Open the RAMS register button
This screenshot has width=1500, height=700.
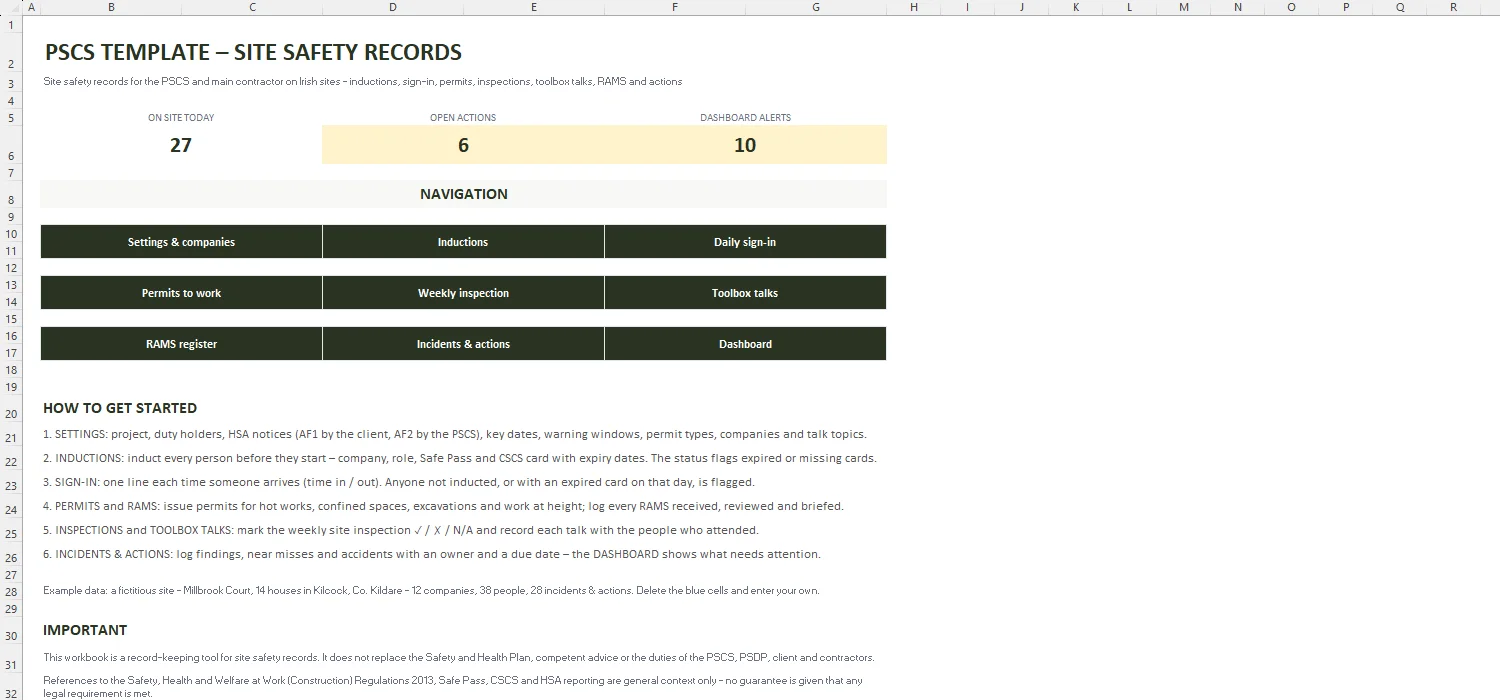point(181,344)
